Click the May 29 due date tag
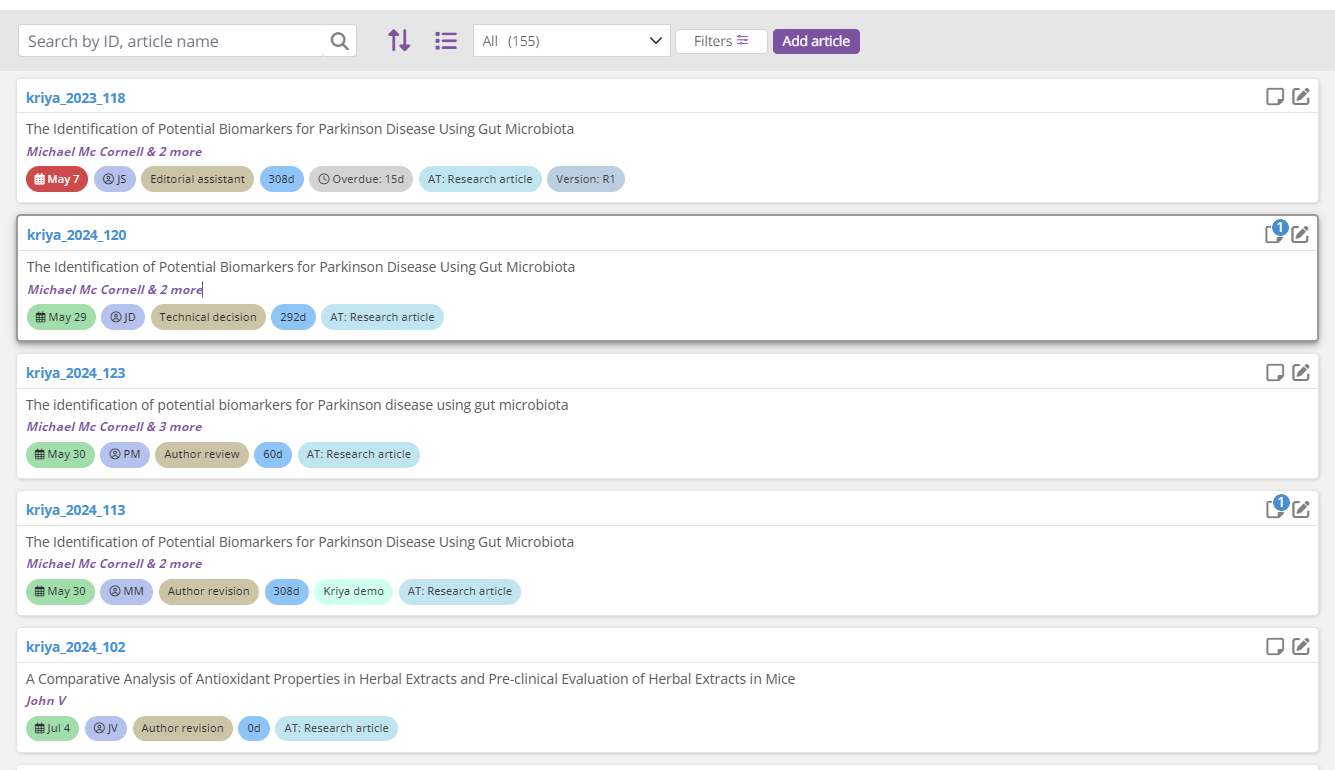 click(x=61, y=317)
